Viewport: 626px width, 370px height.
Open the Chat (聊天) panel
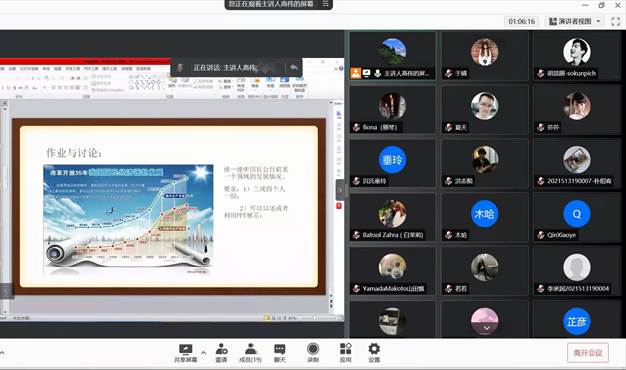click(x=280, y=353)
